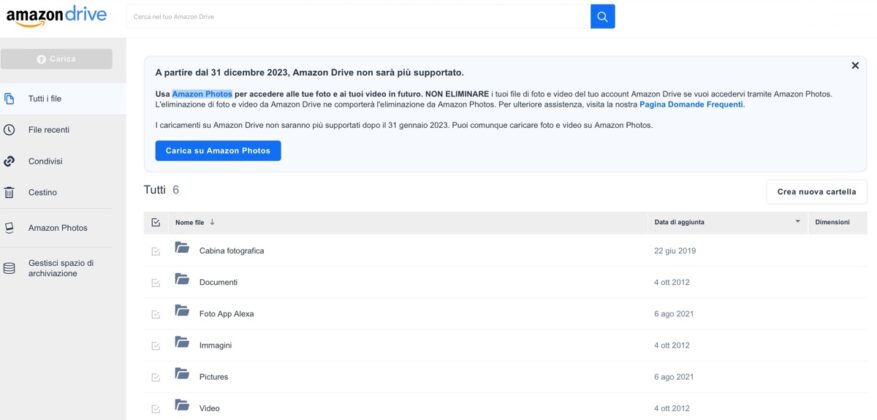Click the Pictures folder icon
The height and width of the screenshot is (420, 877).
click(182, 373)
